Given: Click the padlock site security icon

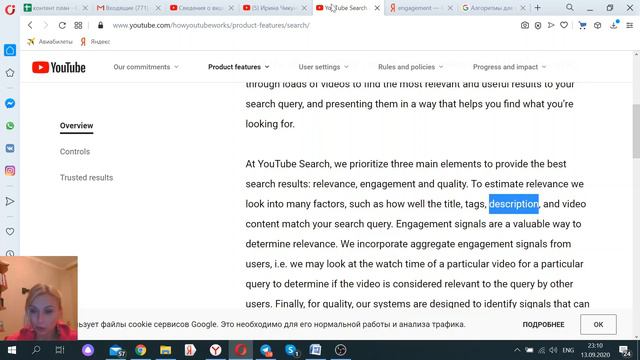Looking at the screenshot, I should 100,25.
